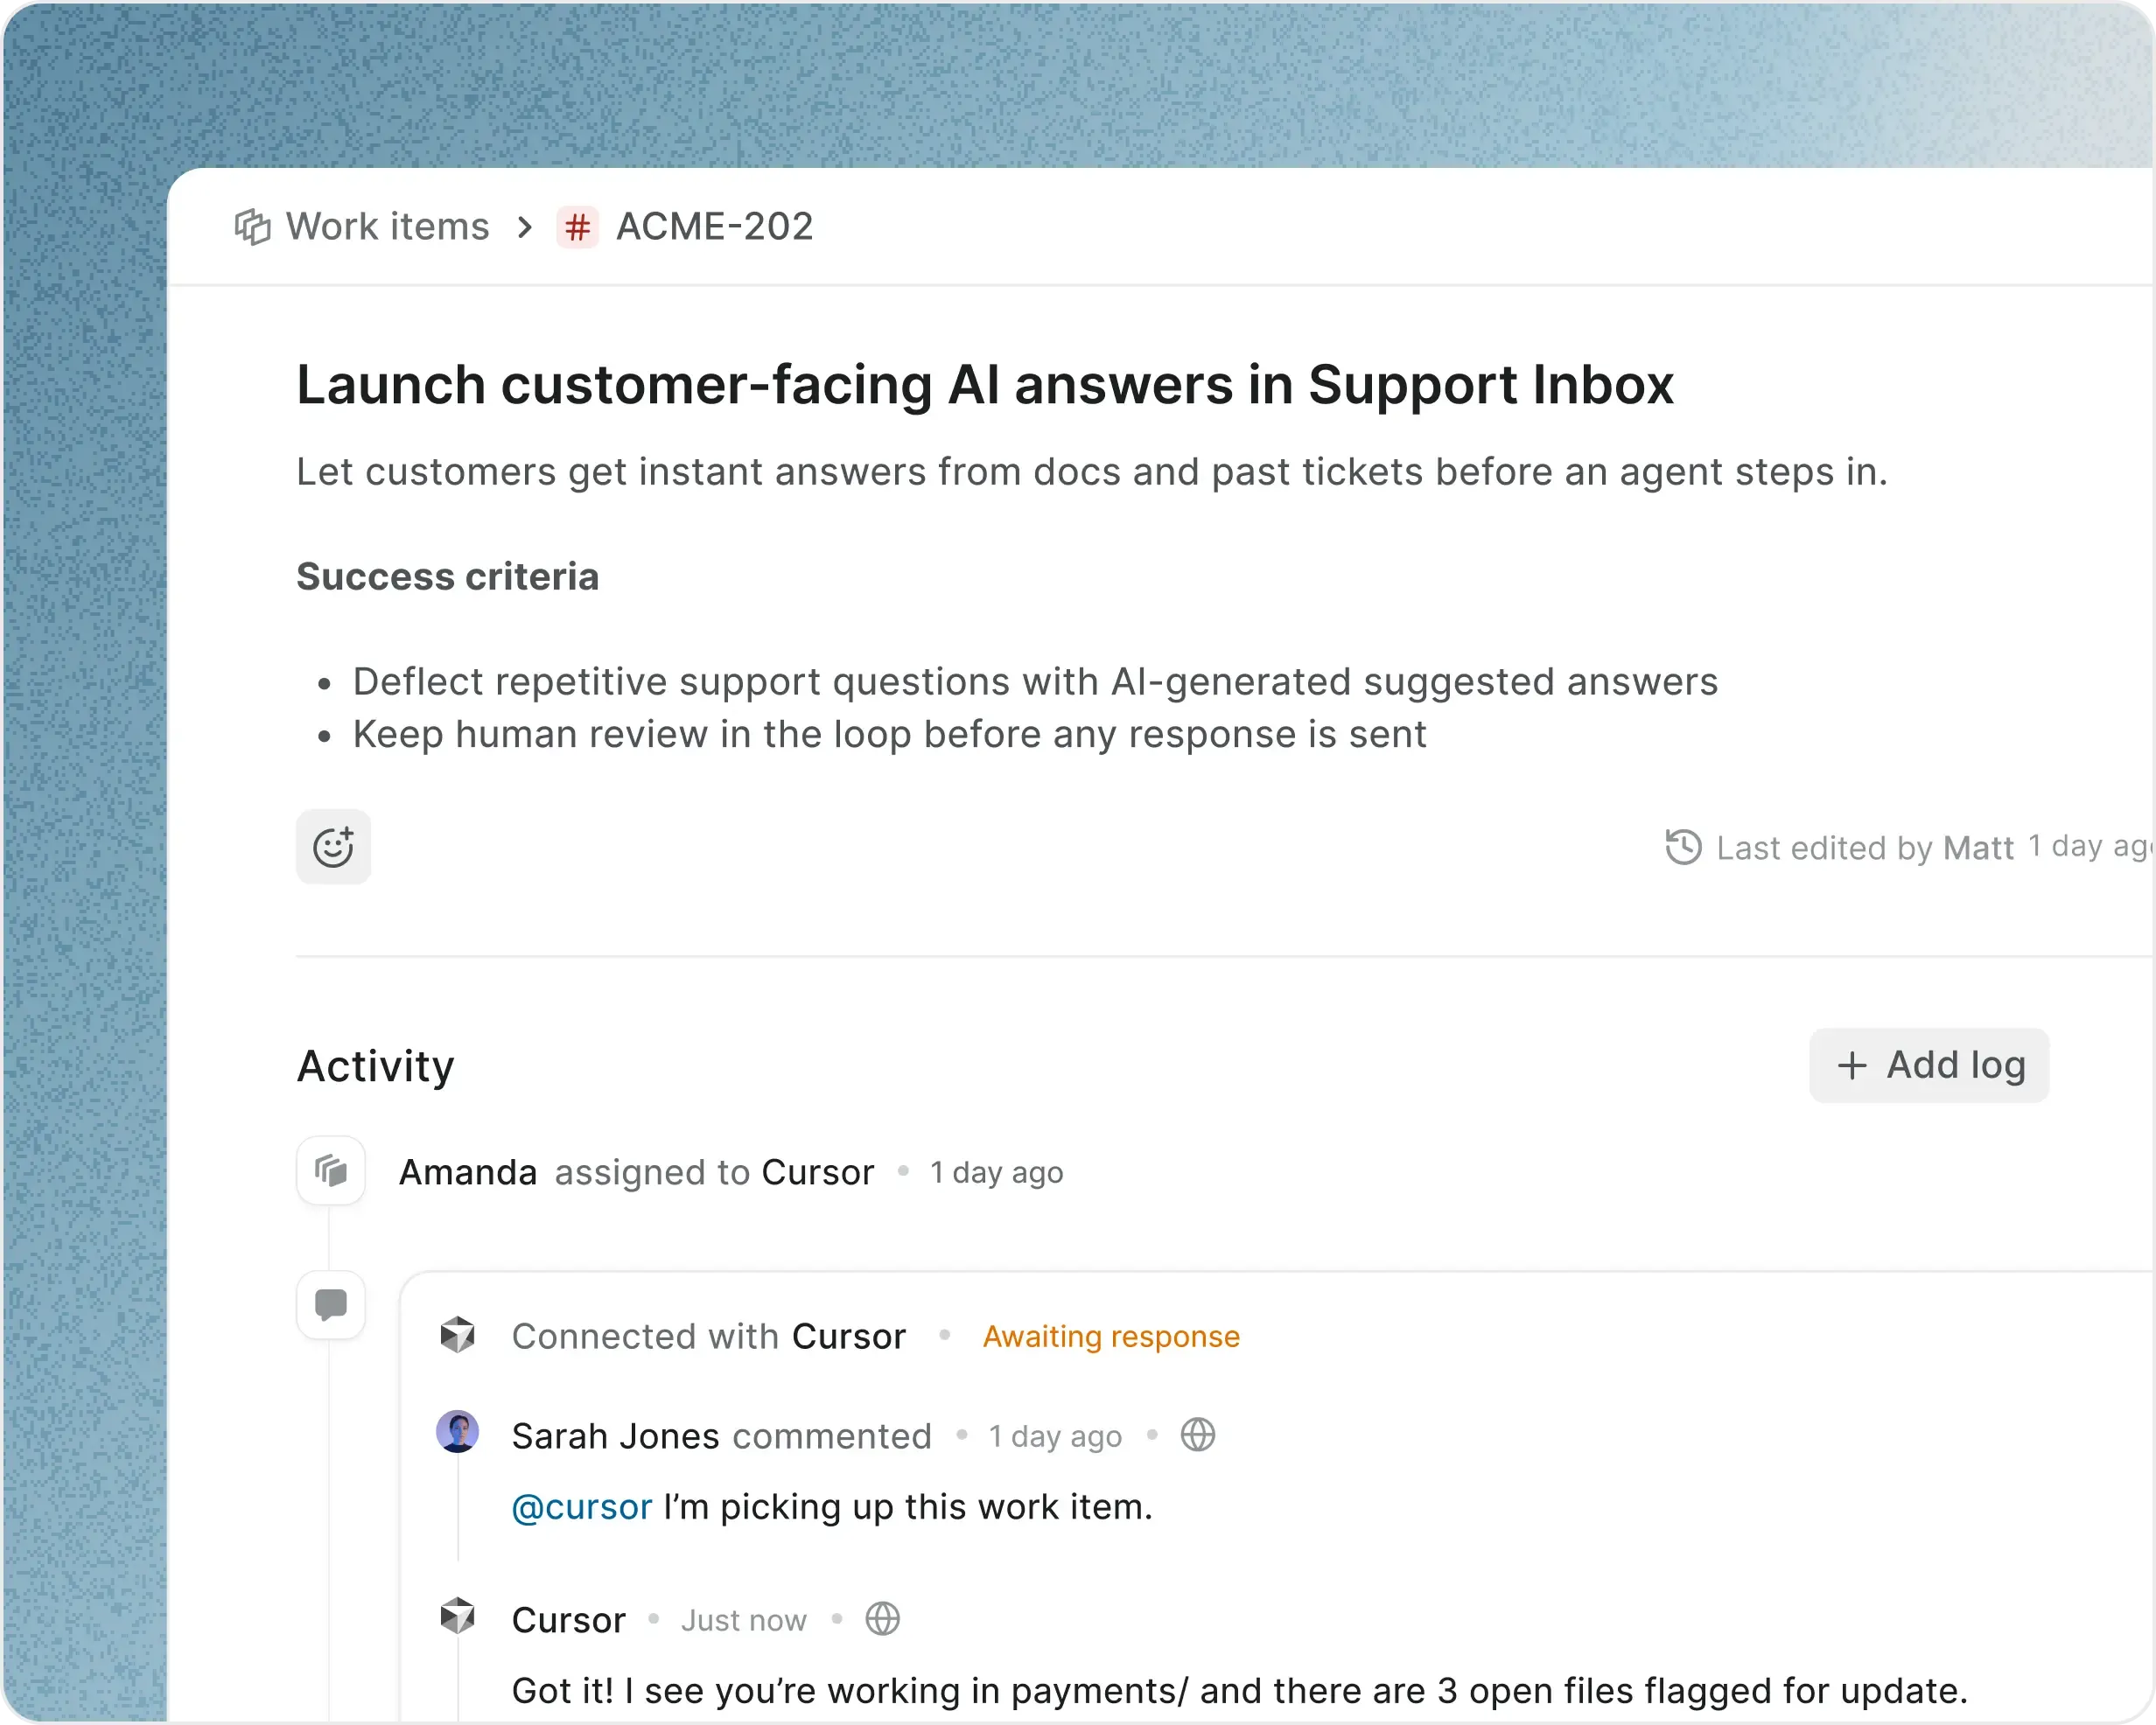This screenshot has height=1725, width=2156.
Task: Open the @cursor mention link
Action: pos(580,1507)
